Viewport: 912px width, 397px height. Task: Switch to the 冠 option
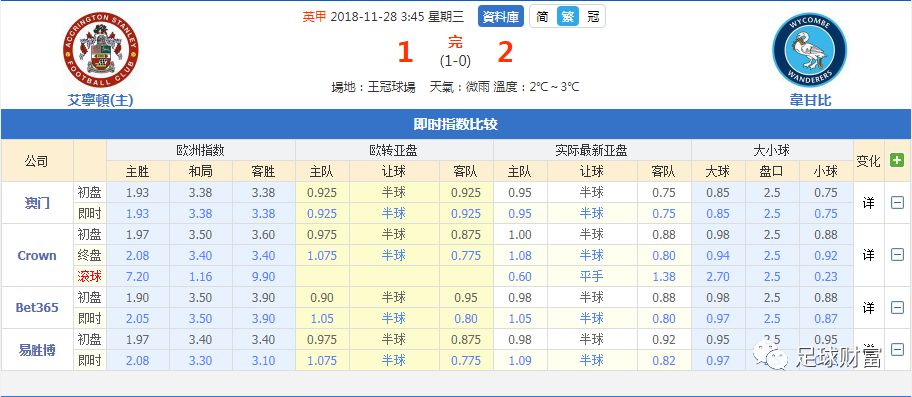pyautogui.click(x=593, y=16)
